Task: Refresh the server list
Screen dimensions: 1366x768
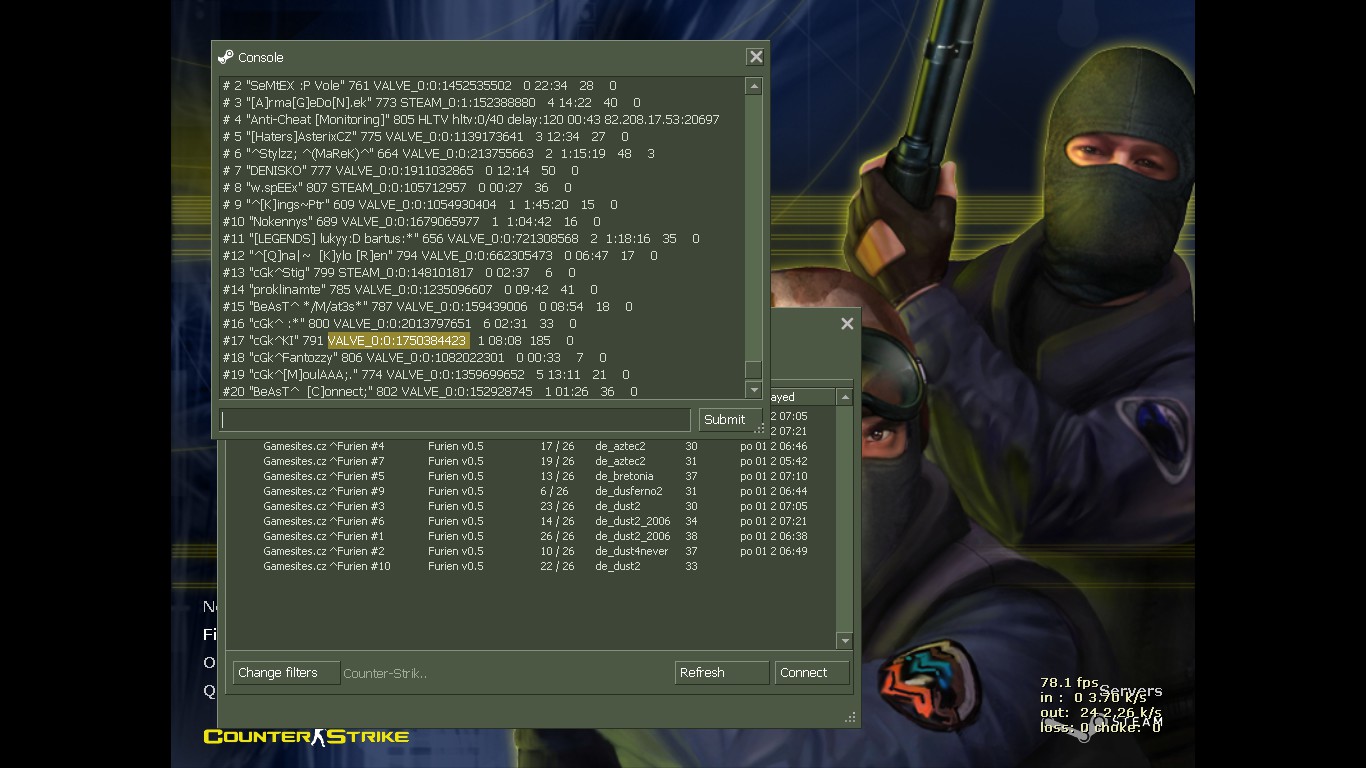Action: 721,673
